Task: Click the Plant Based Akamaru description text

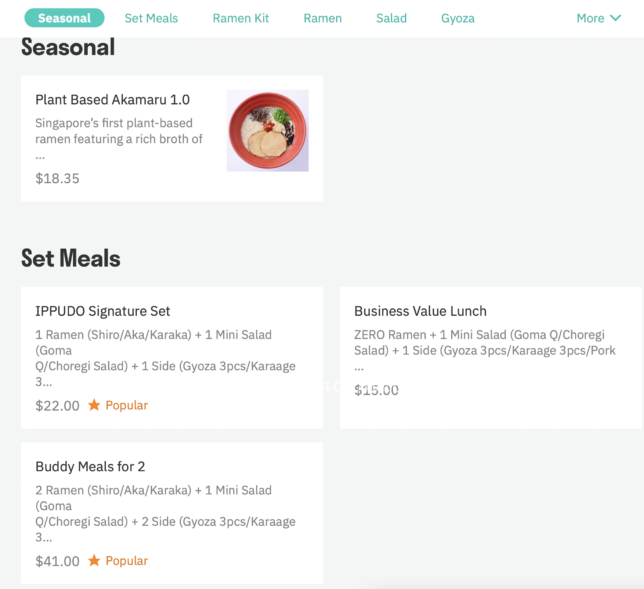Action: (x=119, y=132)
